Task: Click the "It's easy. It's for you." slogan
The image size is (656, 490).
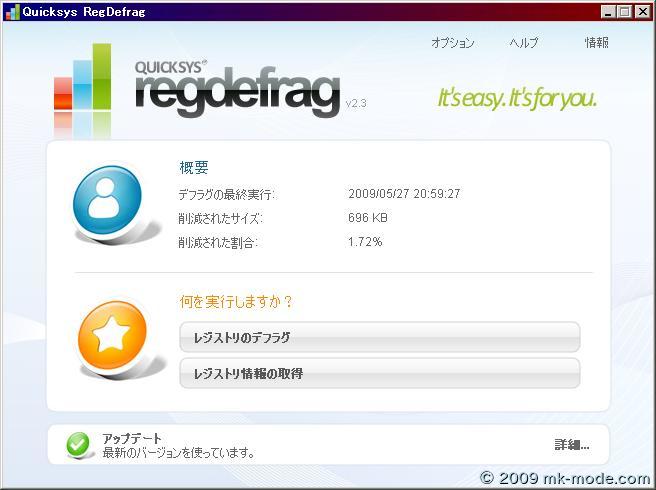Action: pos(517,98)
